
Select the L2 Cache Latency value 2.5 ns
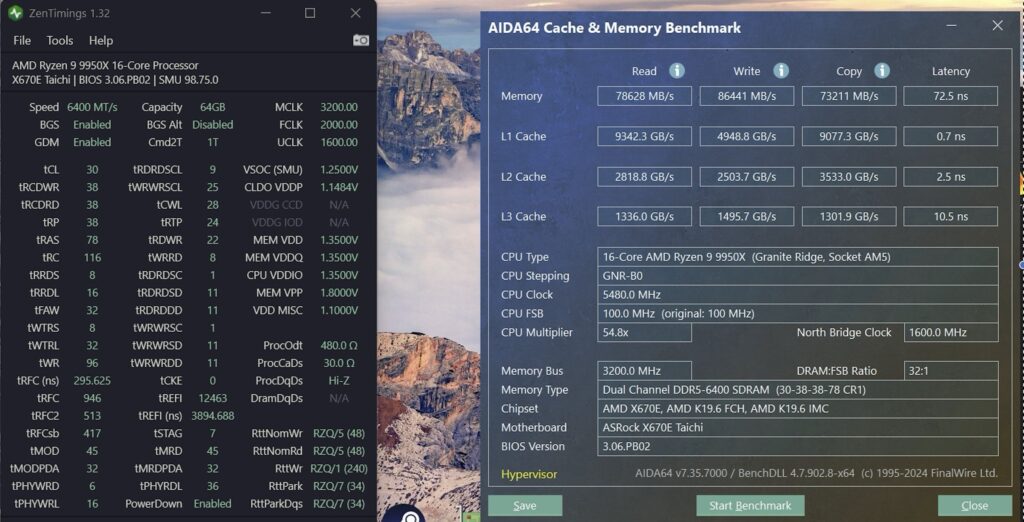click(950, 176)
